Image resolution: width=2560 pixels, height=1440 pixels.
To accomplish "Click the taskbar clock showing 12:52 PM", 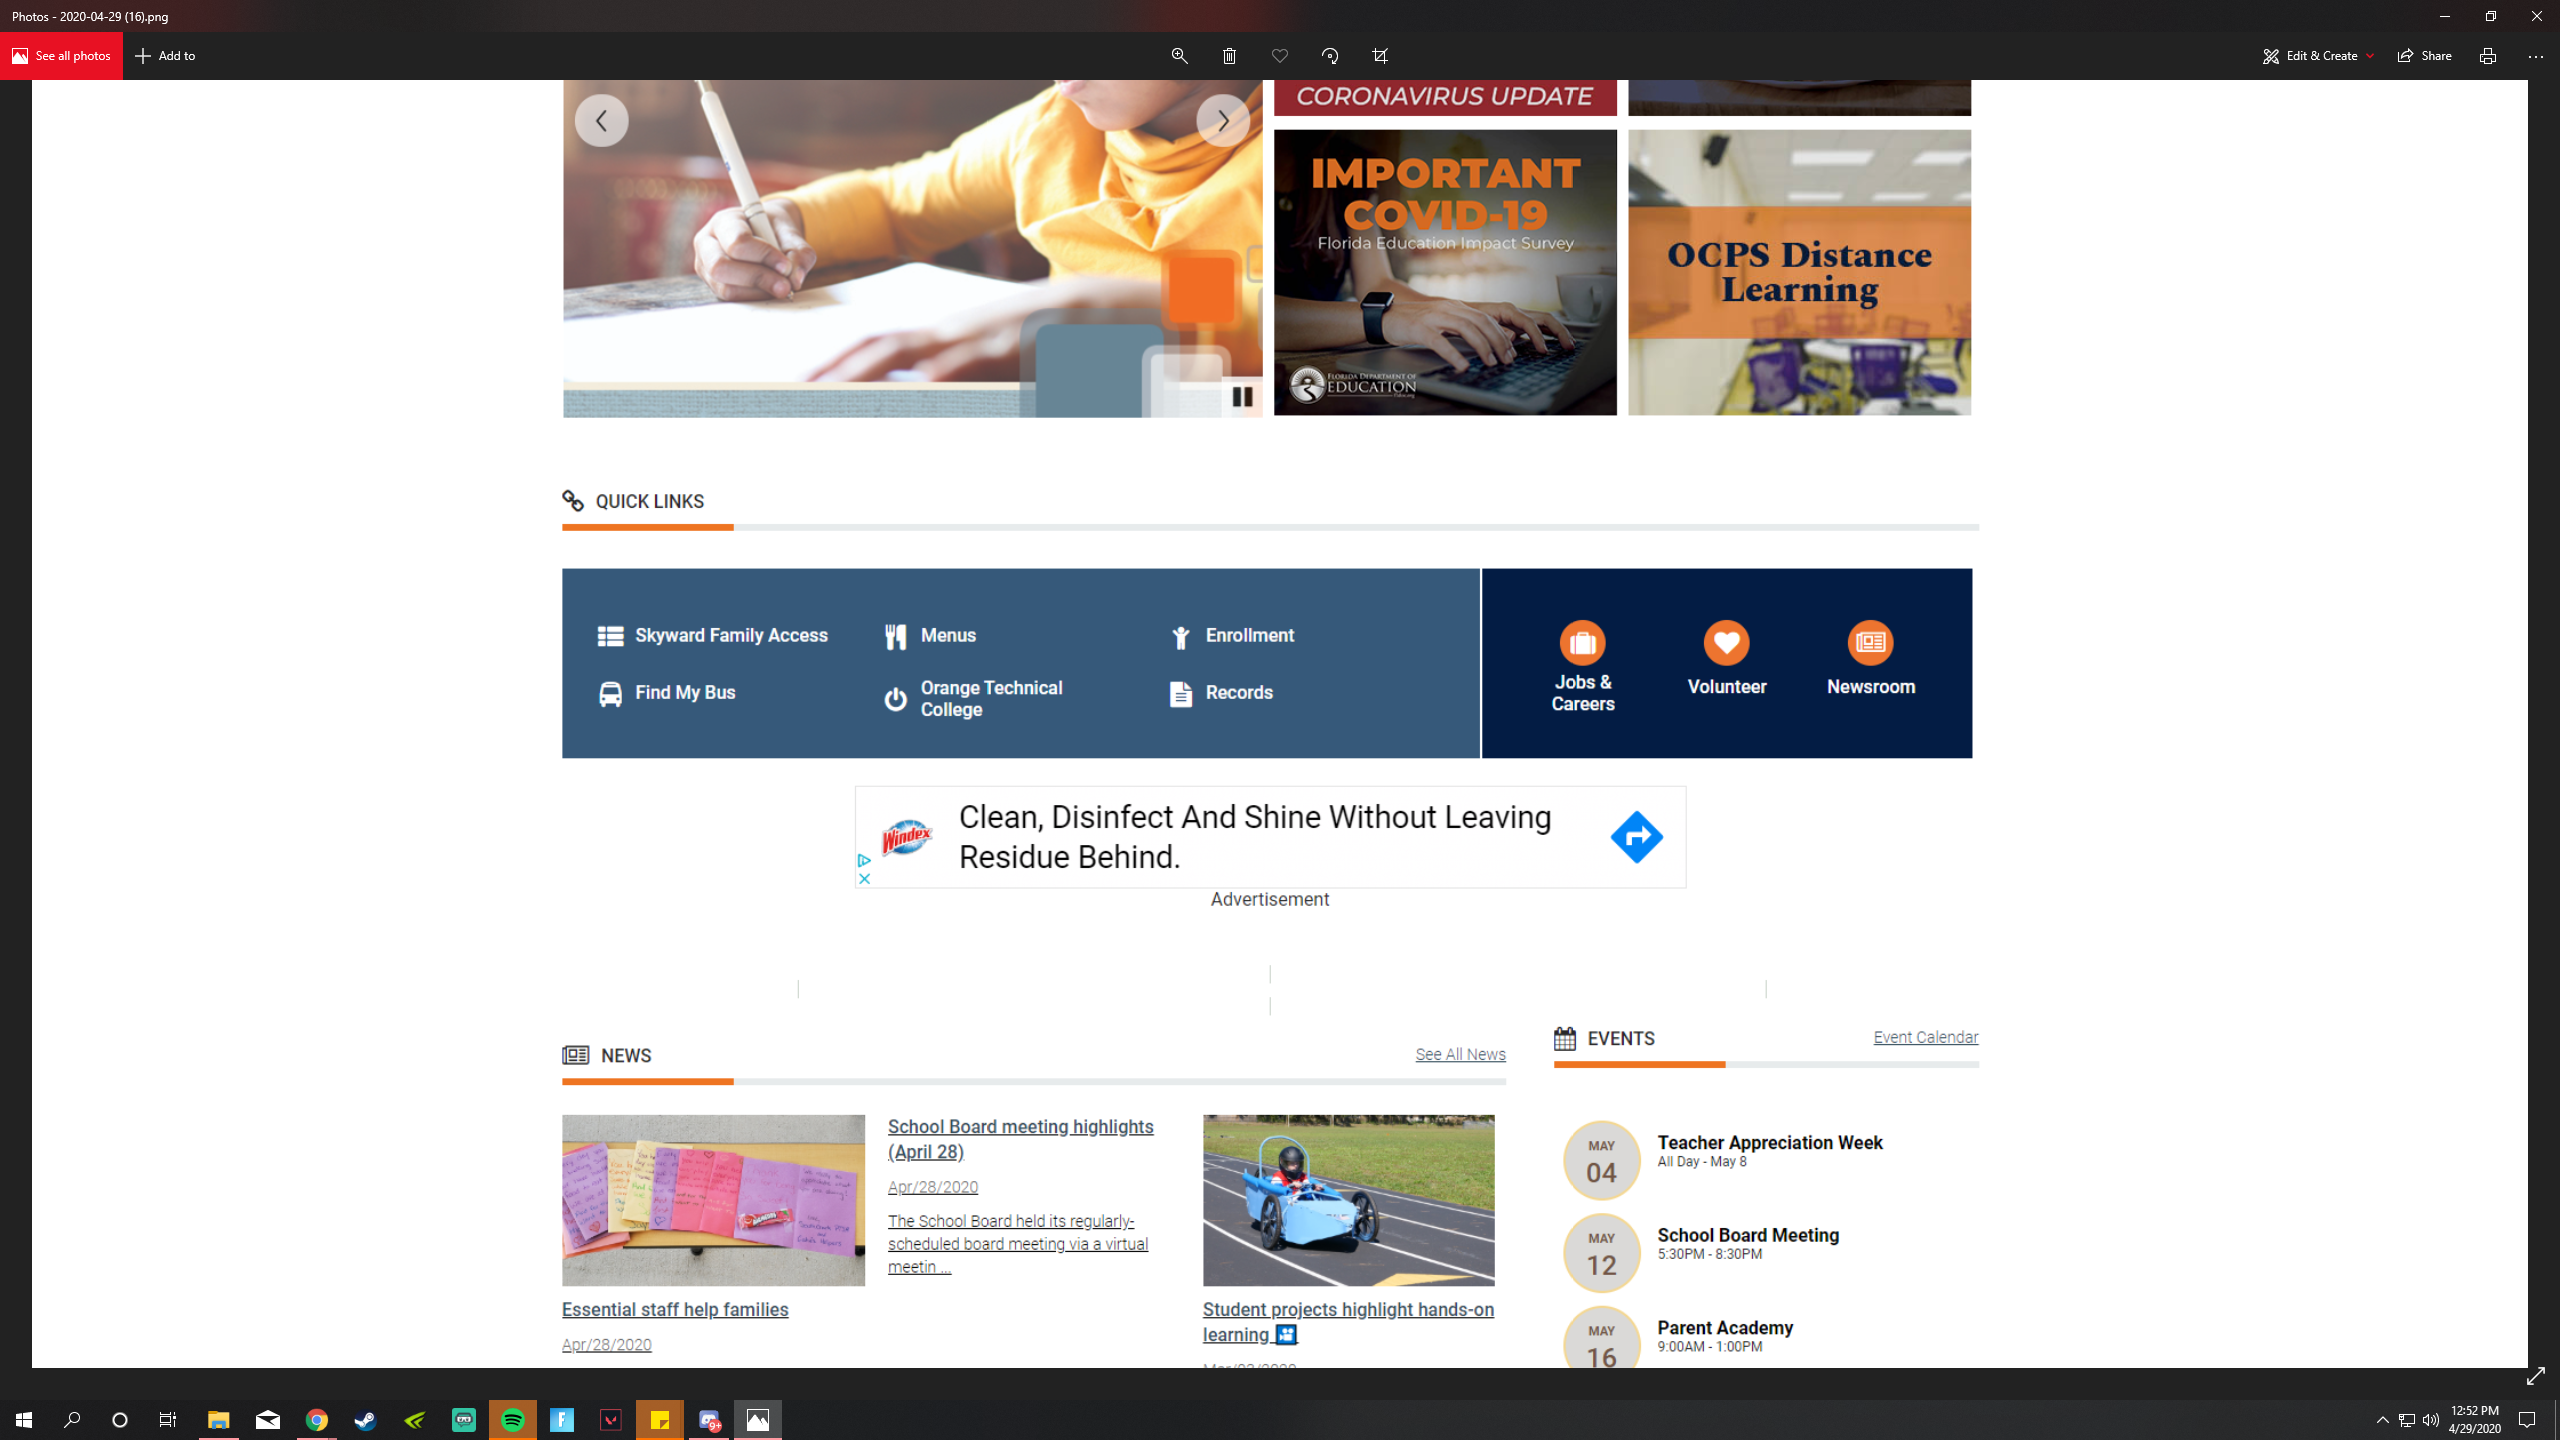I will pyautogui.click(x=2474, y=1420).
